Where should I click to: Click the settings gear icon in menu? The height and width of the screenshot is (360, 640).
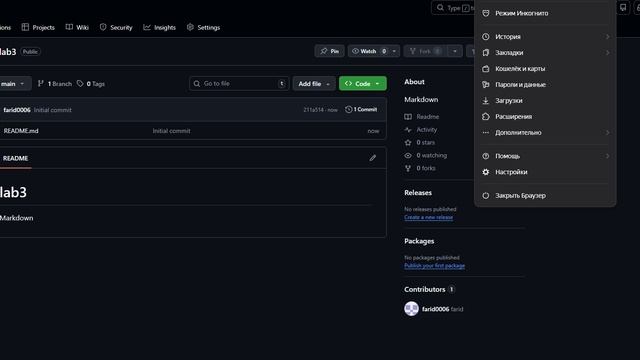tap(486, 172)
